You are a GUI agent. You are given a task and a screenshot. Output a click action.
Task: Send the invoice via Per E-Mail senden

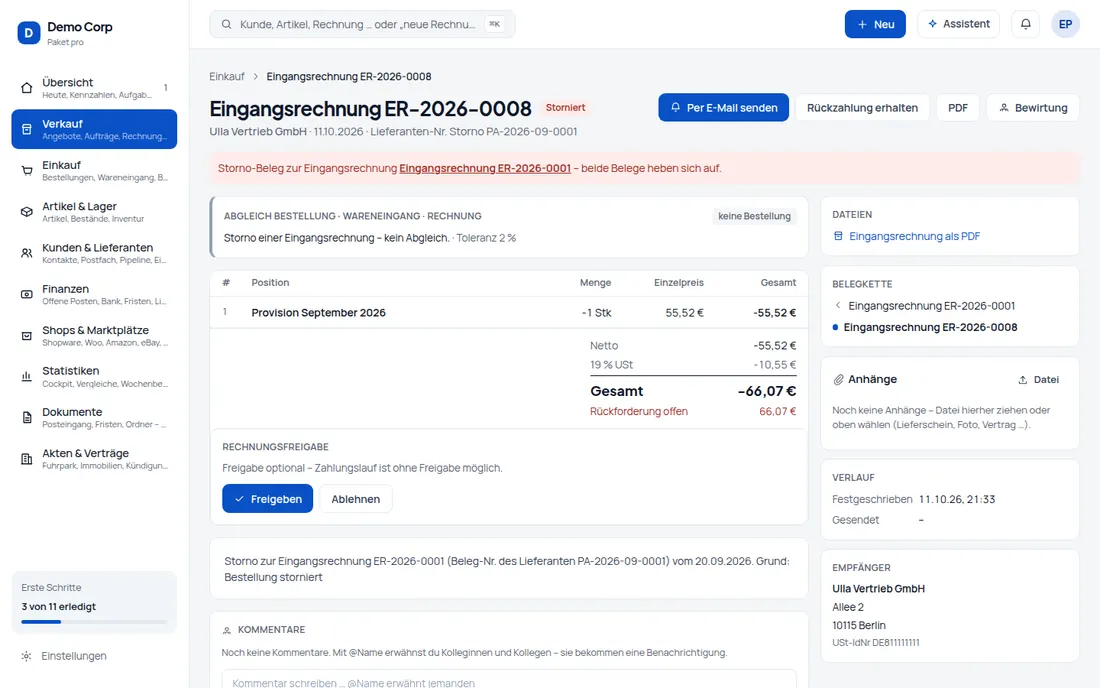pos(723,108)
